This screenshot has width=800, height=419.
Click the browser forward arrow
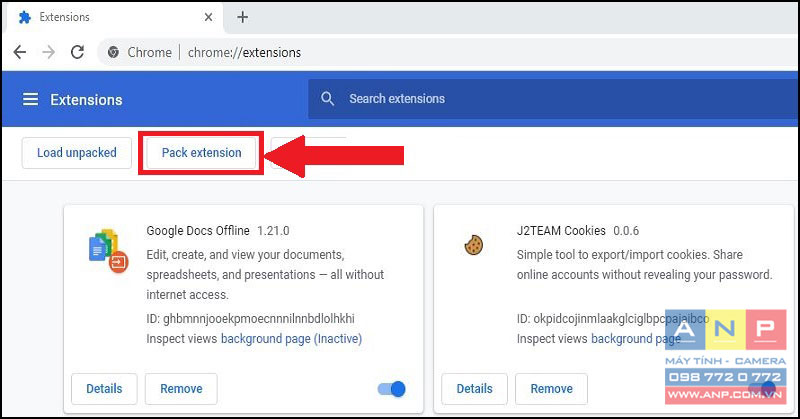coord(48,52)
